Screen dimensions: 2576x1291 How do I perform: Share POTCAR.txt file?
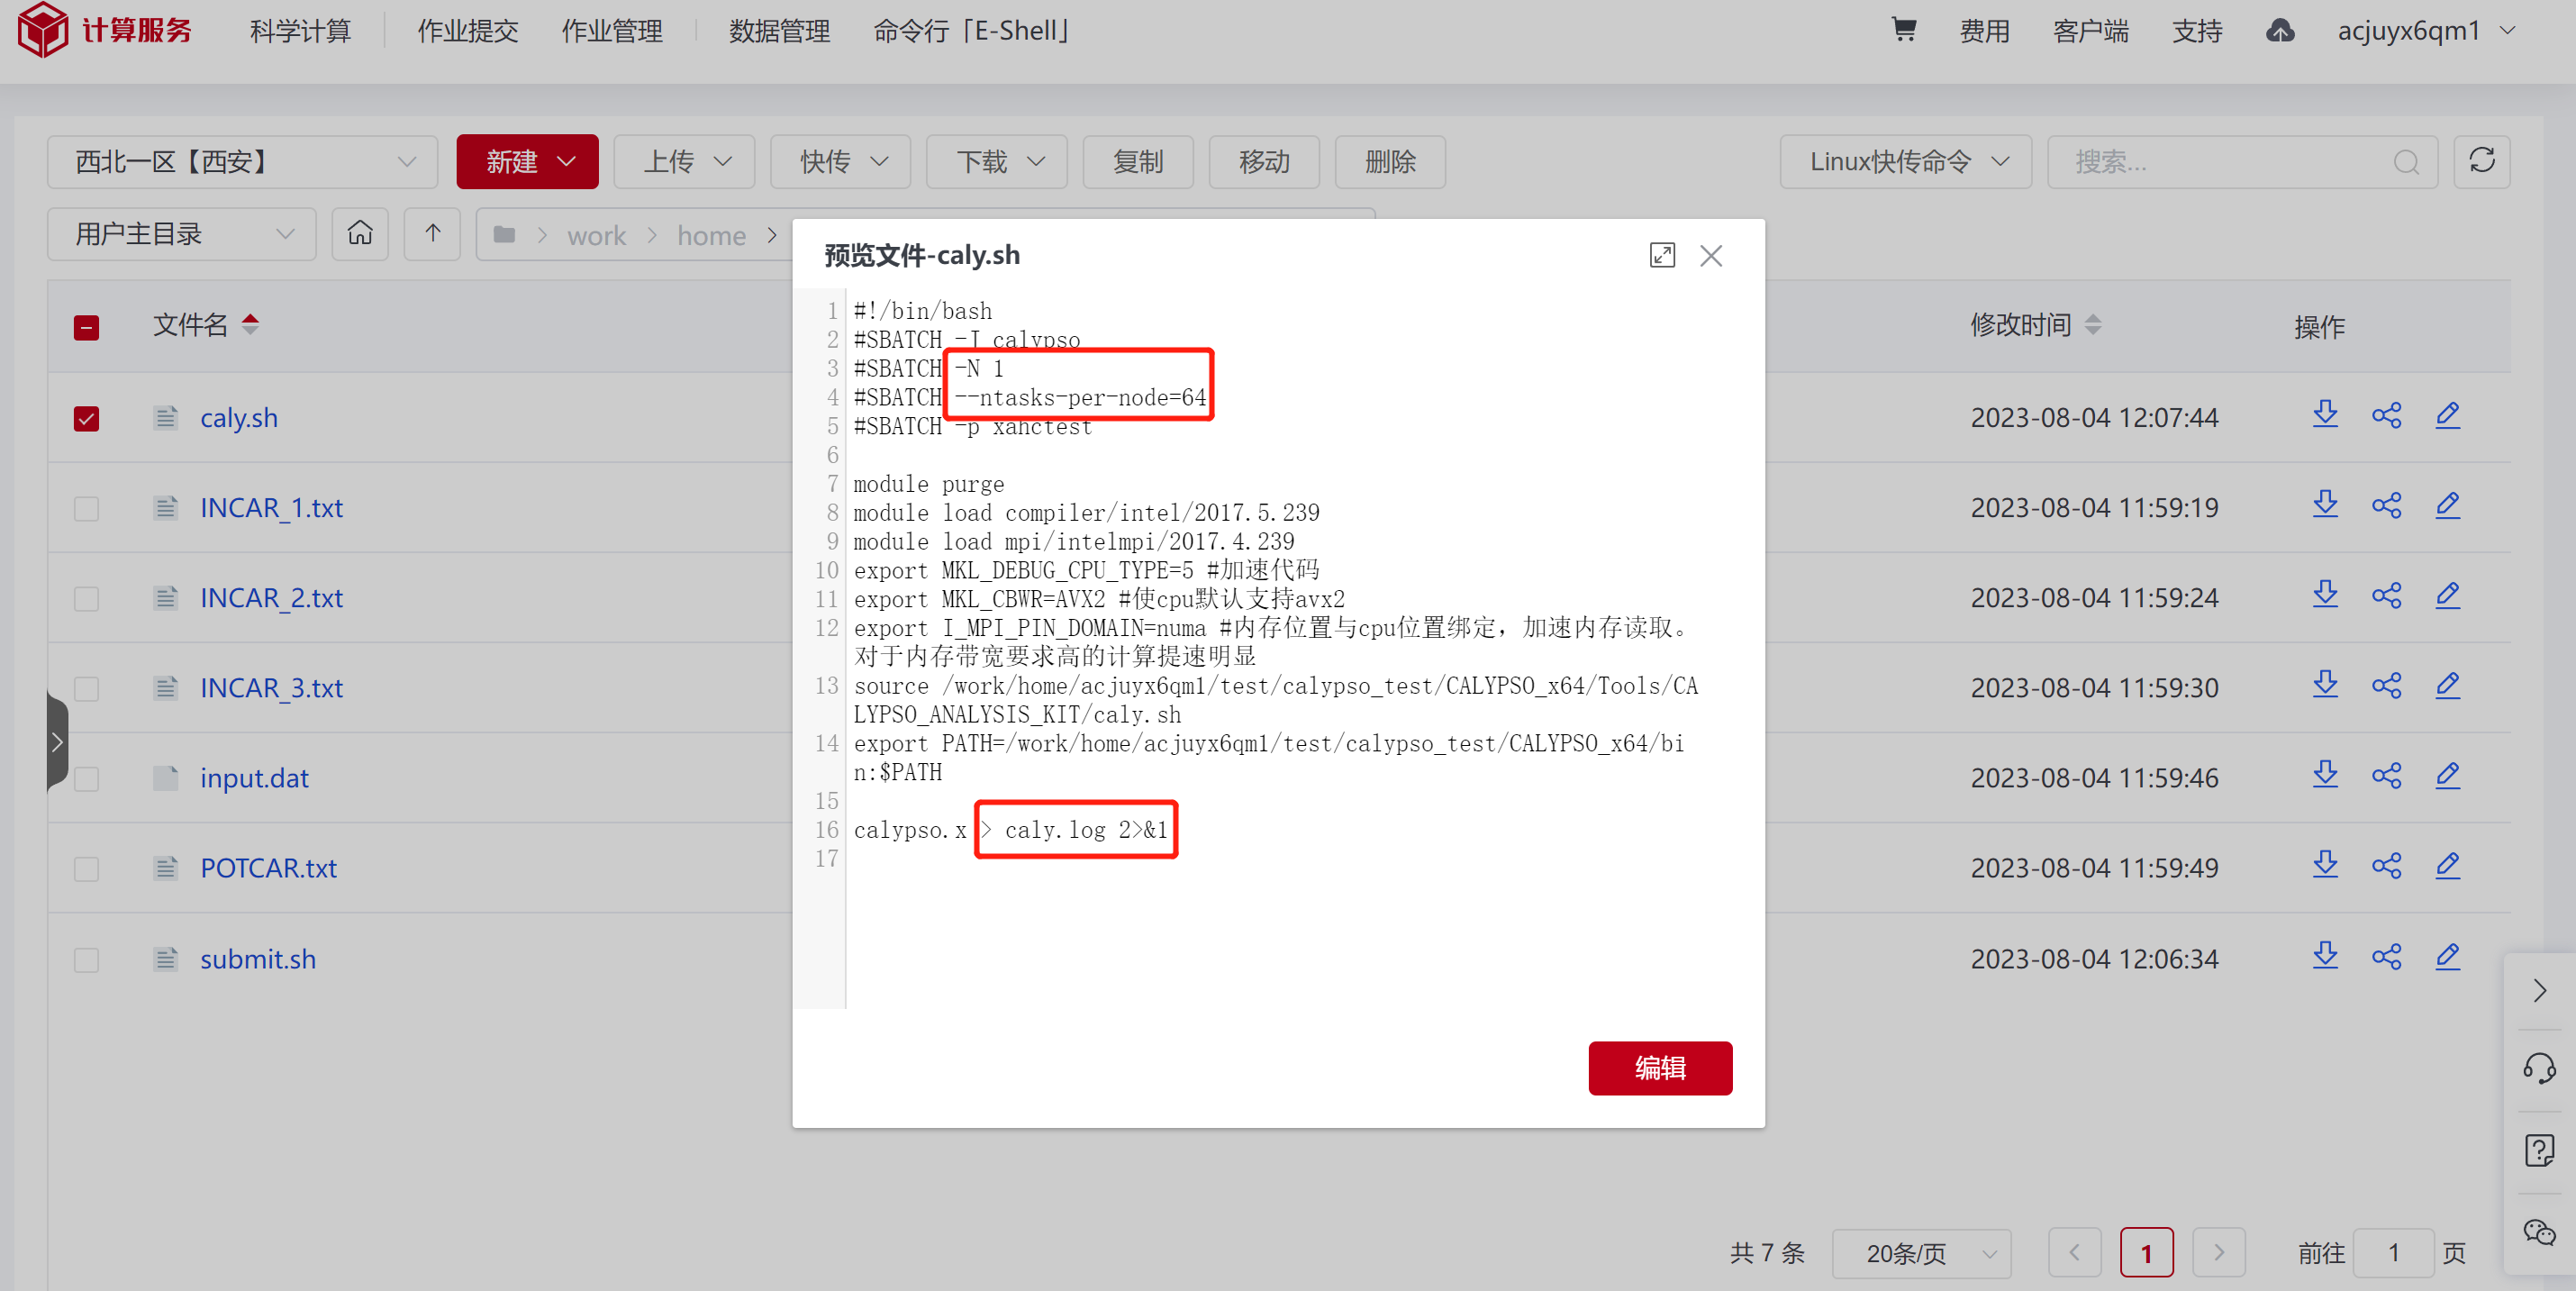(2387, 865)
